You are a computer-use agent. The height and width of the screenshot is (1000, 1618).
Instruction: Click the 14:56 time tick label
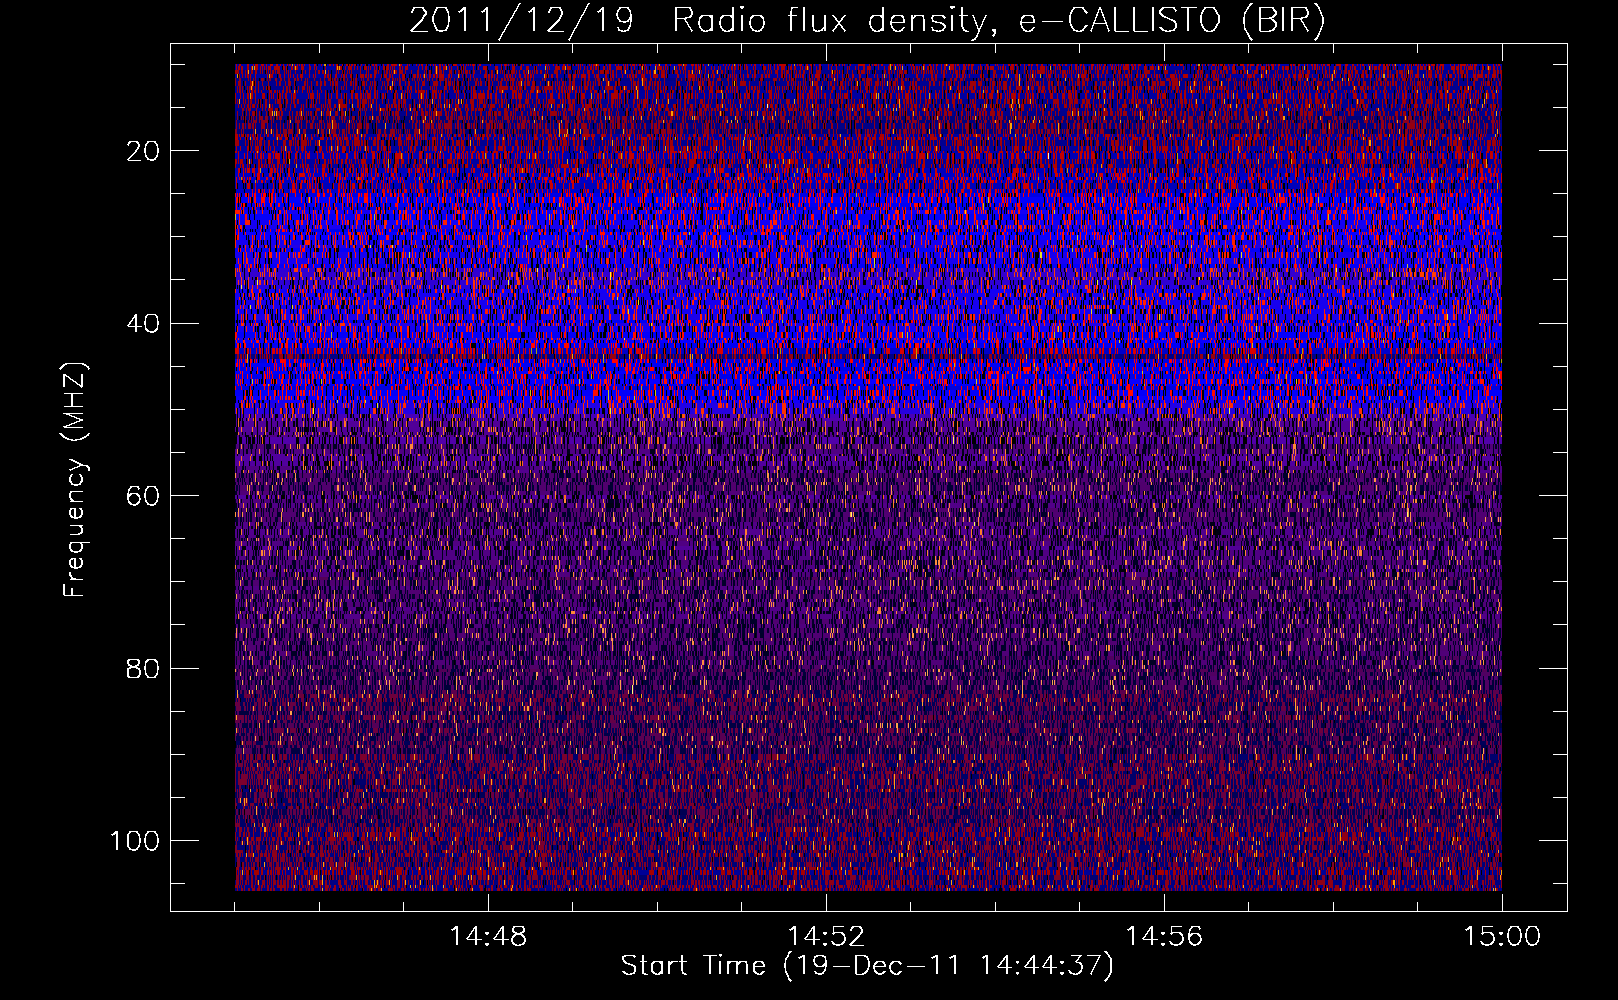pyautogui.click(x=1164, y=937)
